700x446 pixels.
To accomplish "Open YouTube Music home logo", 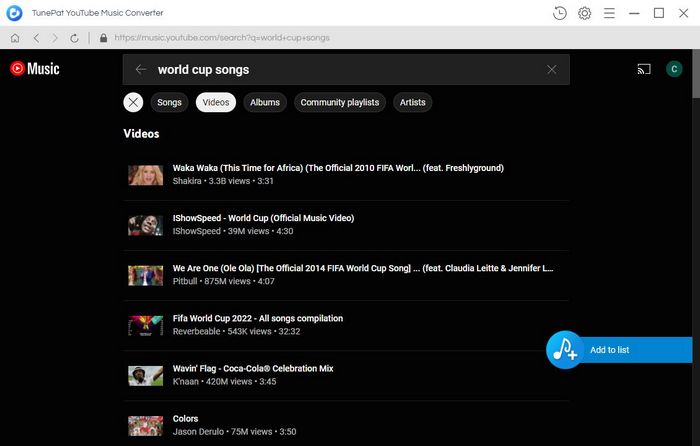I will 35,69.
